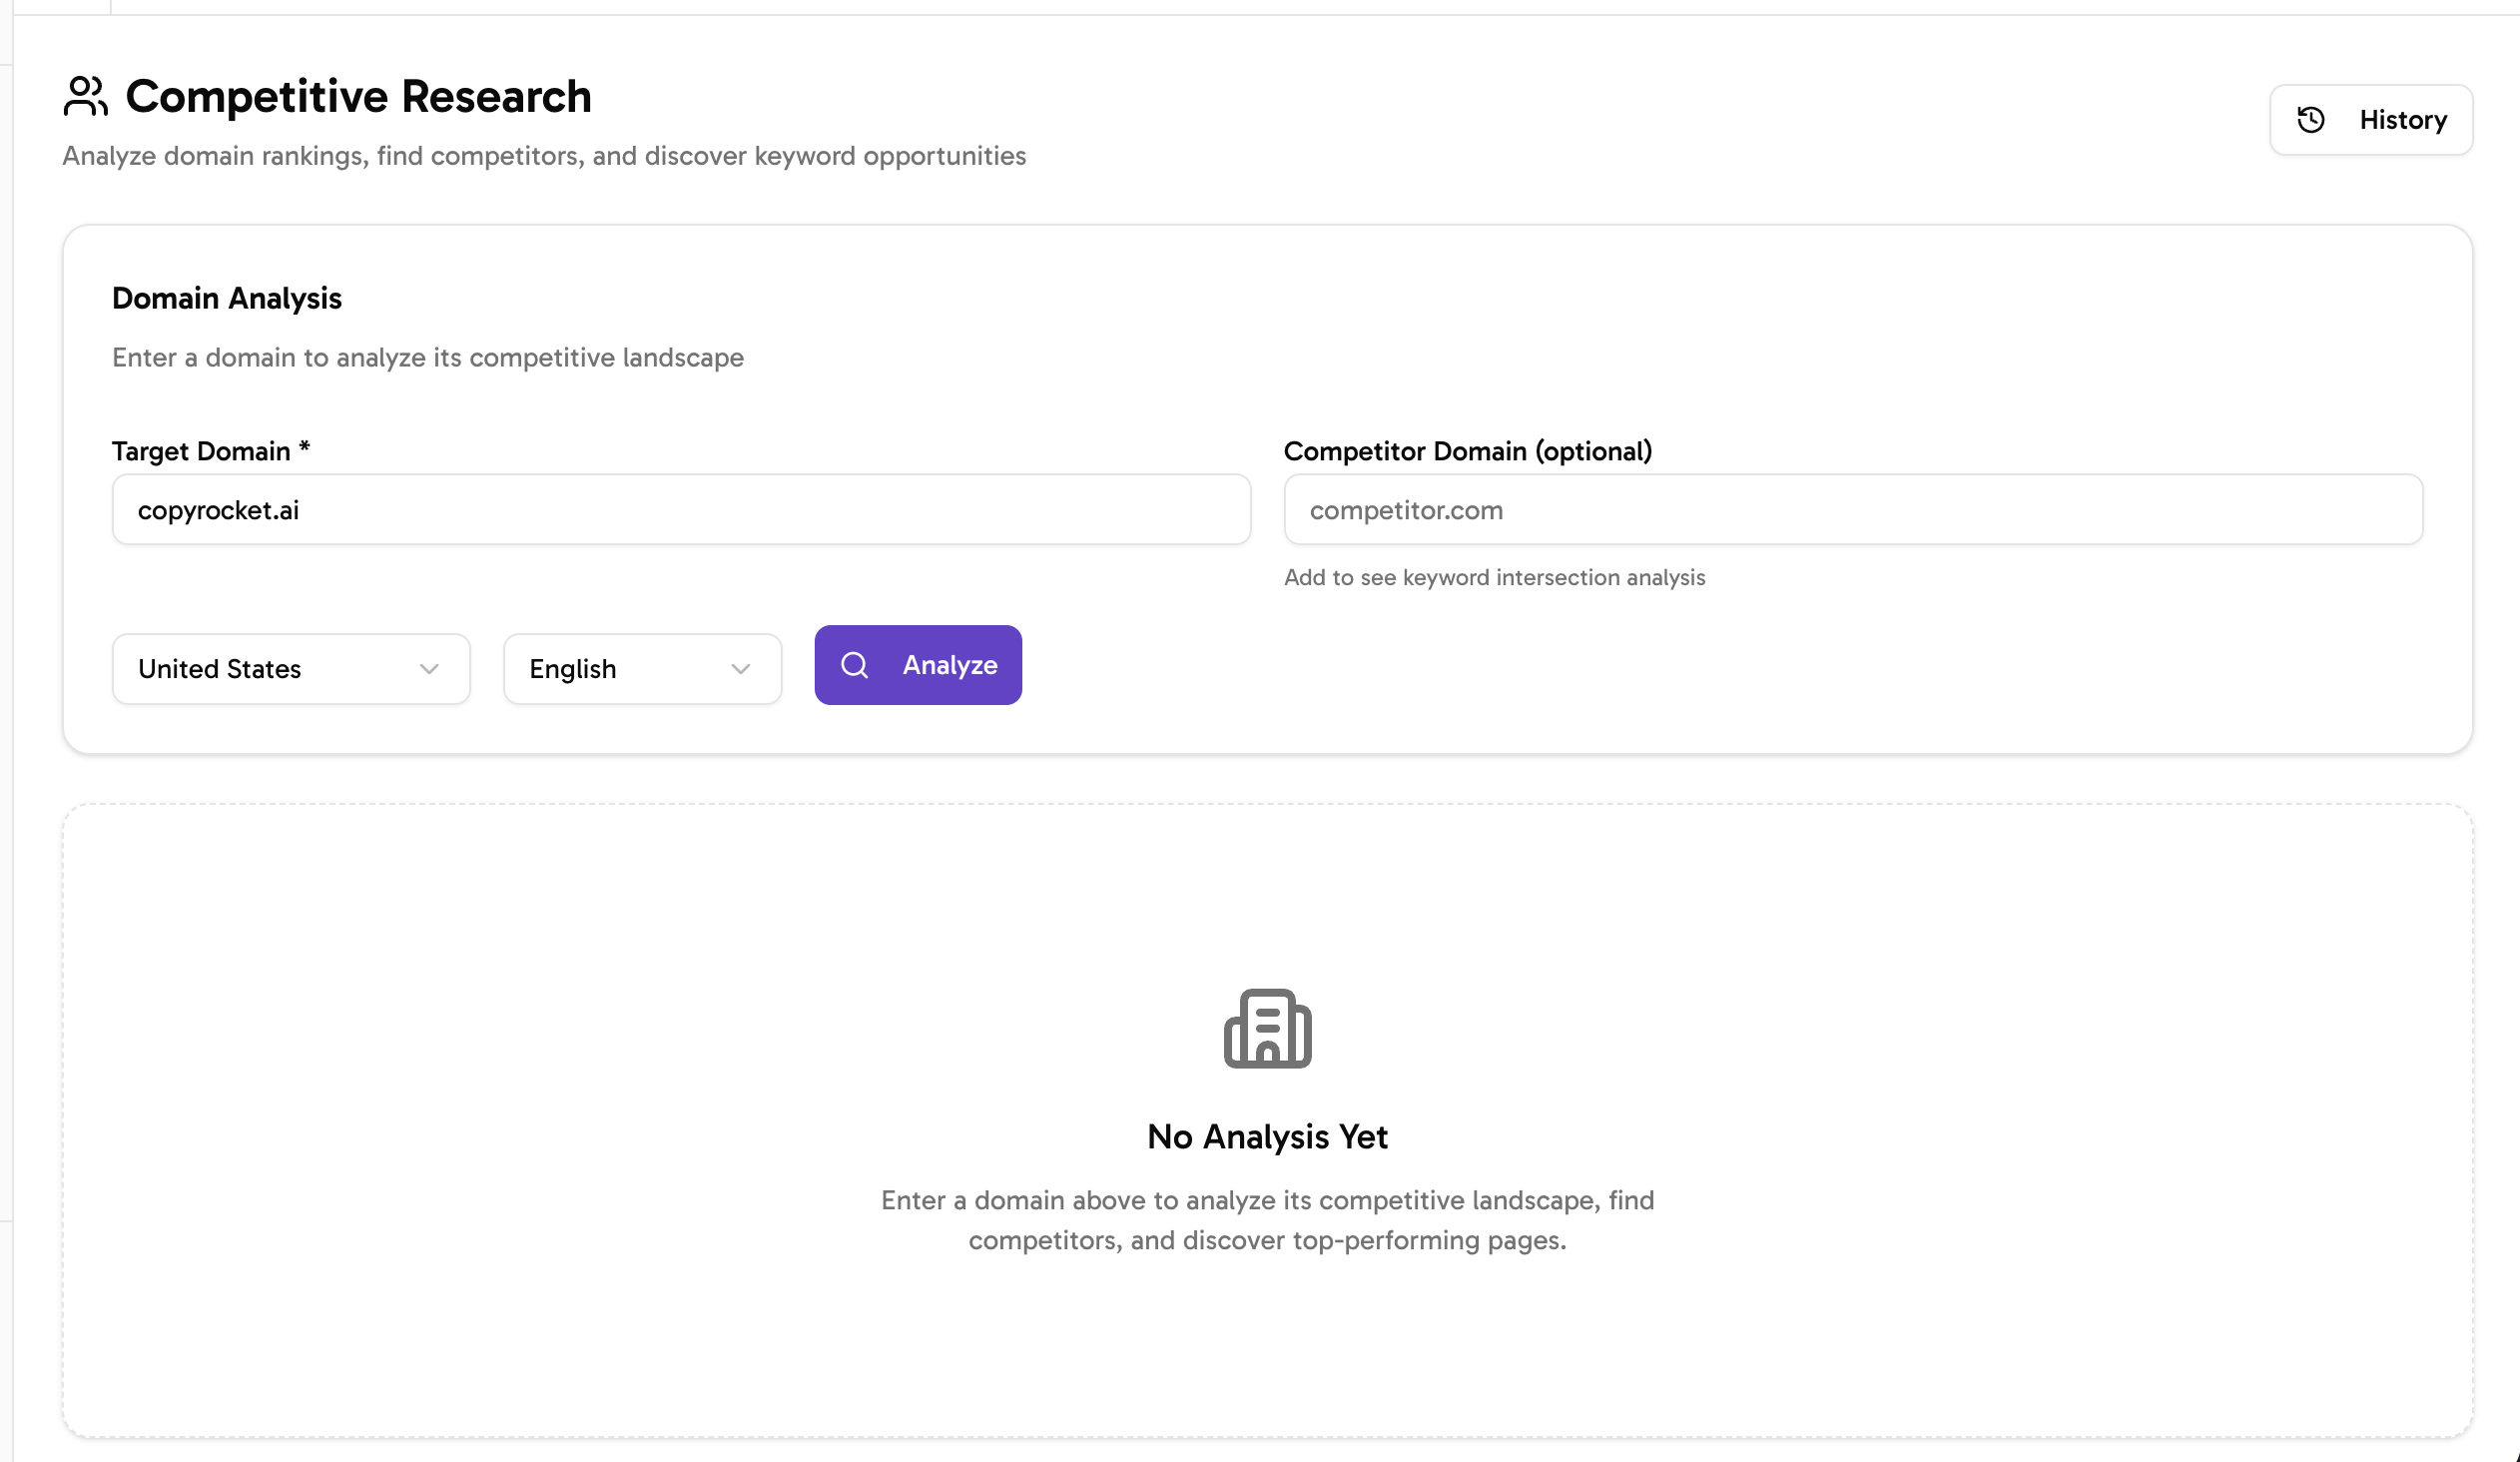Click the clock icon in History button

click(2310, 120)
